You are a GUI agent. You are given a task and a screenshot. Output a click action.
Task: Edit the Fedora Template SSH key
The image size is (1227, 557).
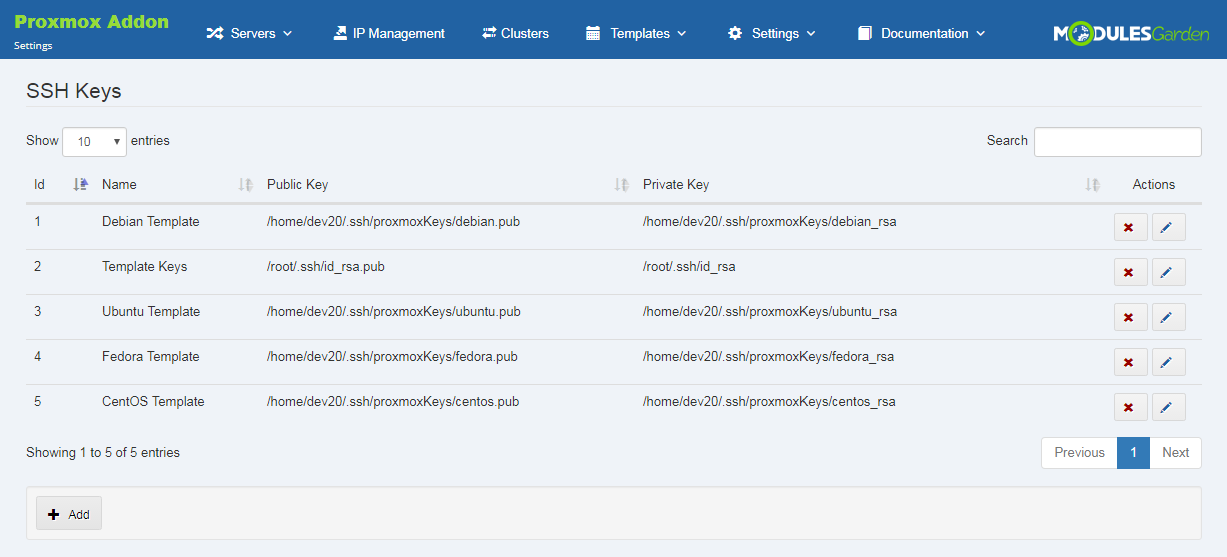(x=1168, y=362)
